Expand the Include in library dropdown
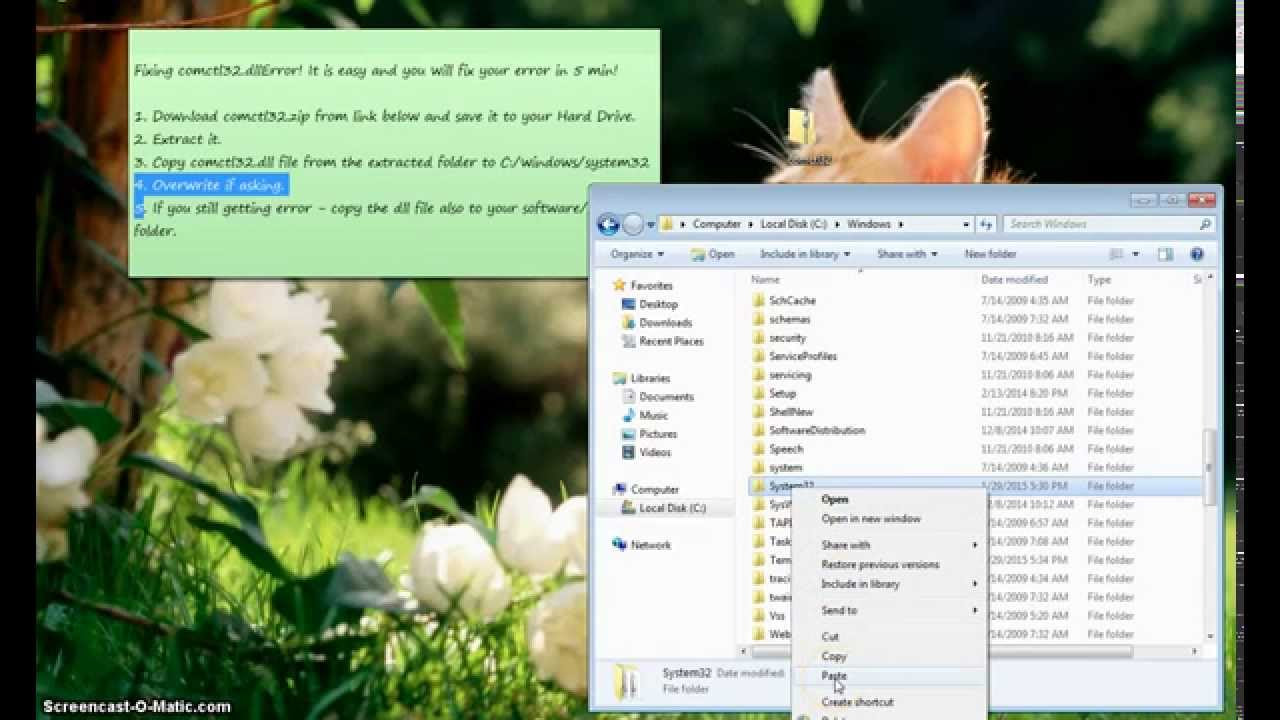This screenshot has width=1280, height=720. pos(805,254)
